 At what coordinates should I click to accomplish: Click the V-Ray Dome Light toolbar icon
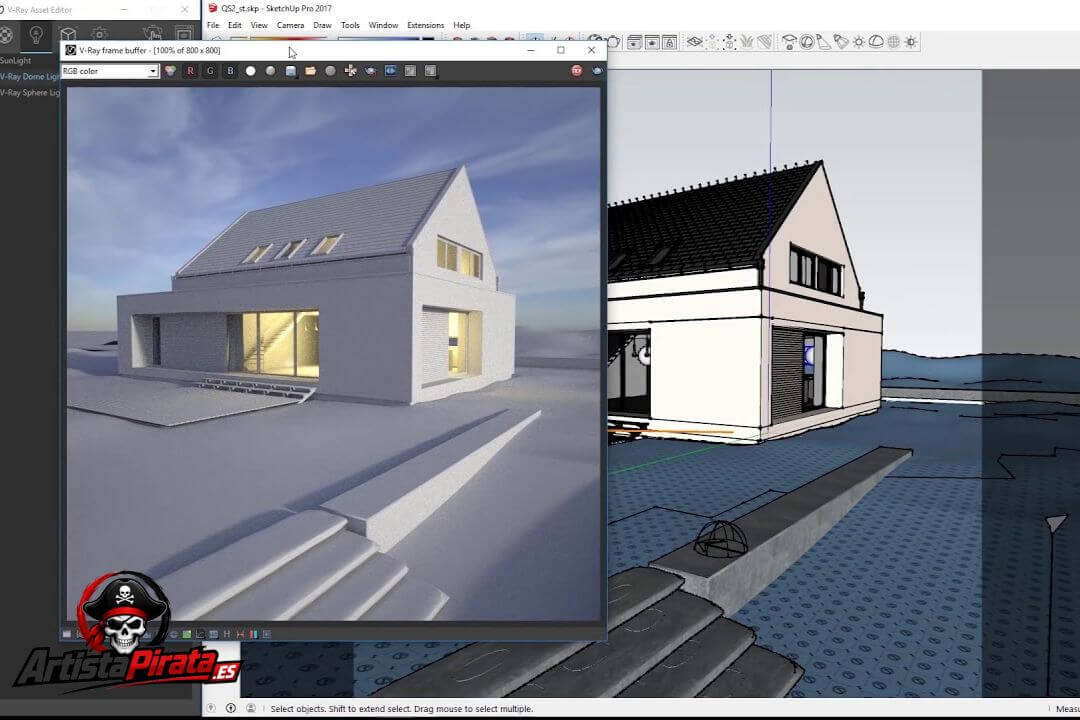[x=876, y=42]
